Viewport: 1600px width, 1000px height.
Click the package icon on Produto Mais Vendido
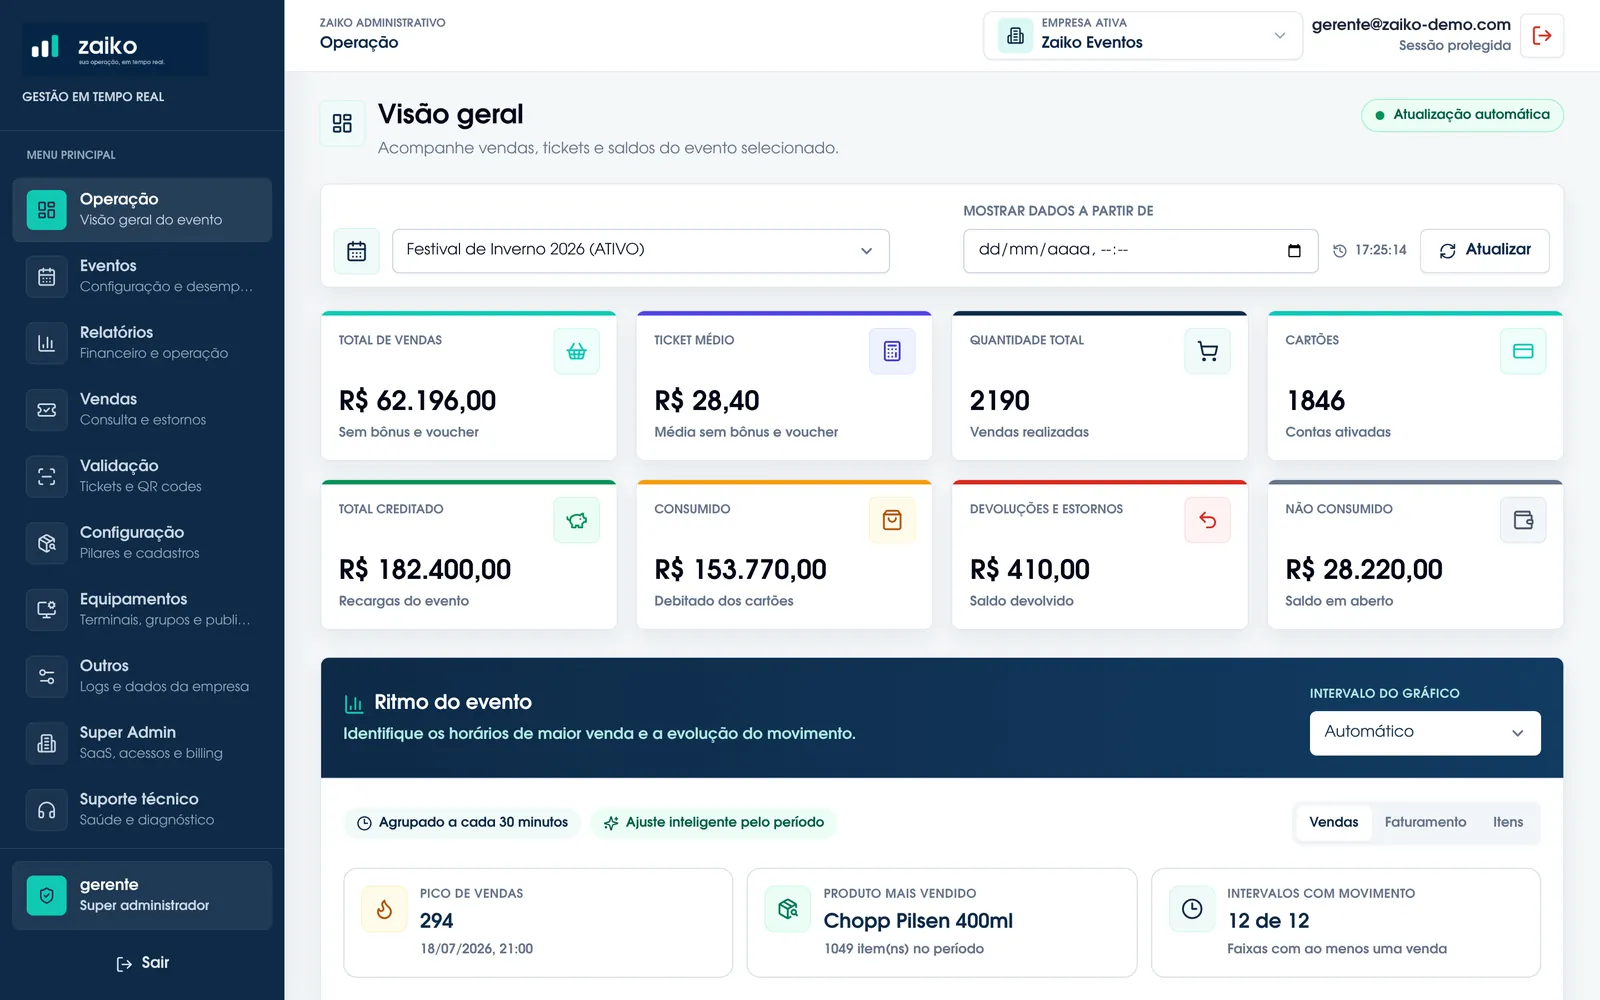pos(788,909)
